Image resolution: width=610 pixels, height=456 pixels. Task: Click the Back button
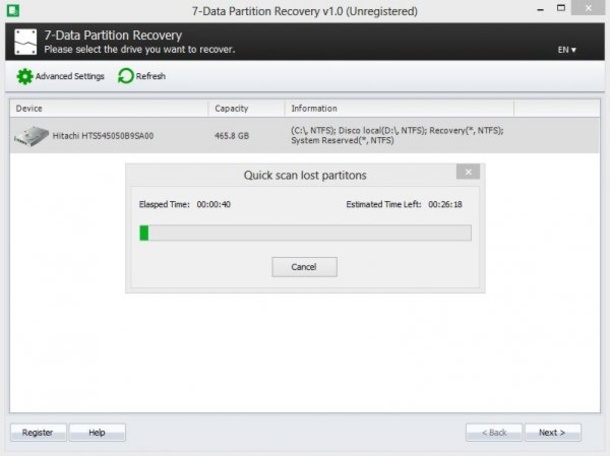point(494,432)
